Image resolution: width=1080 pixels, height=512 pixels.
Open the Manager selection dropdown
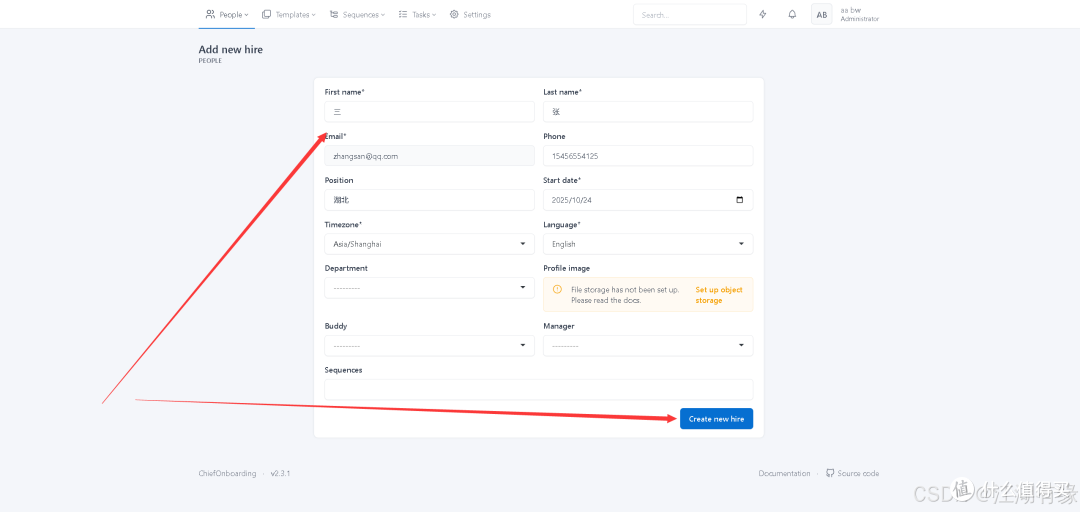(x=648, y=345)
